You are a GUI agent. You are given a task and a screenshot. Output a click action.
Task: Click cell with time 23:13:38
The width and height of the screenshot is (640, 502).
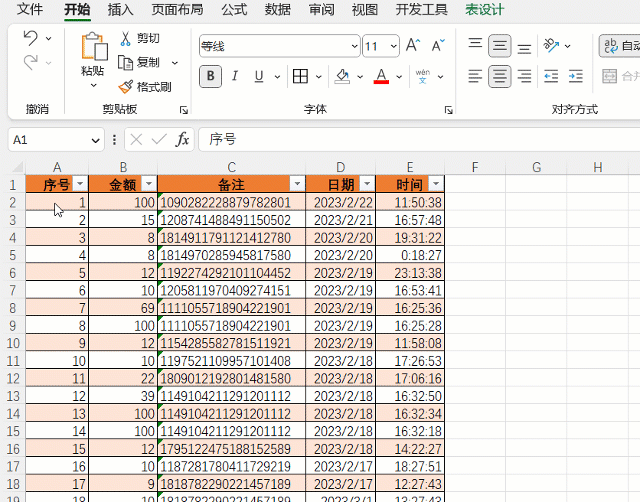[410, 273]
